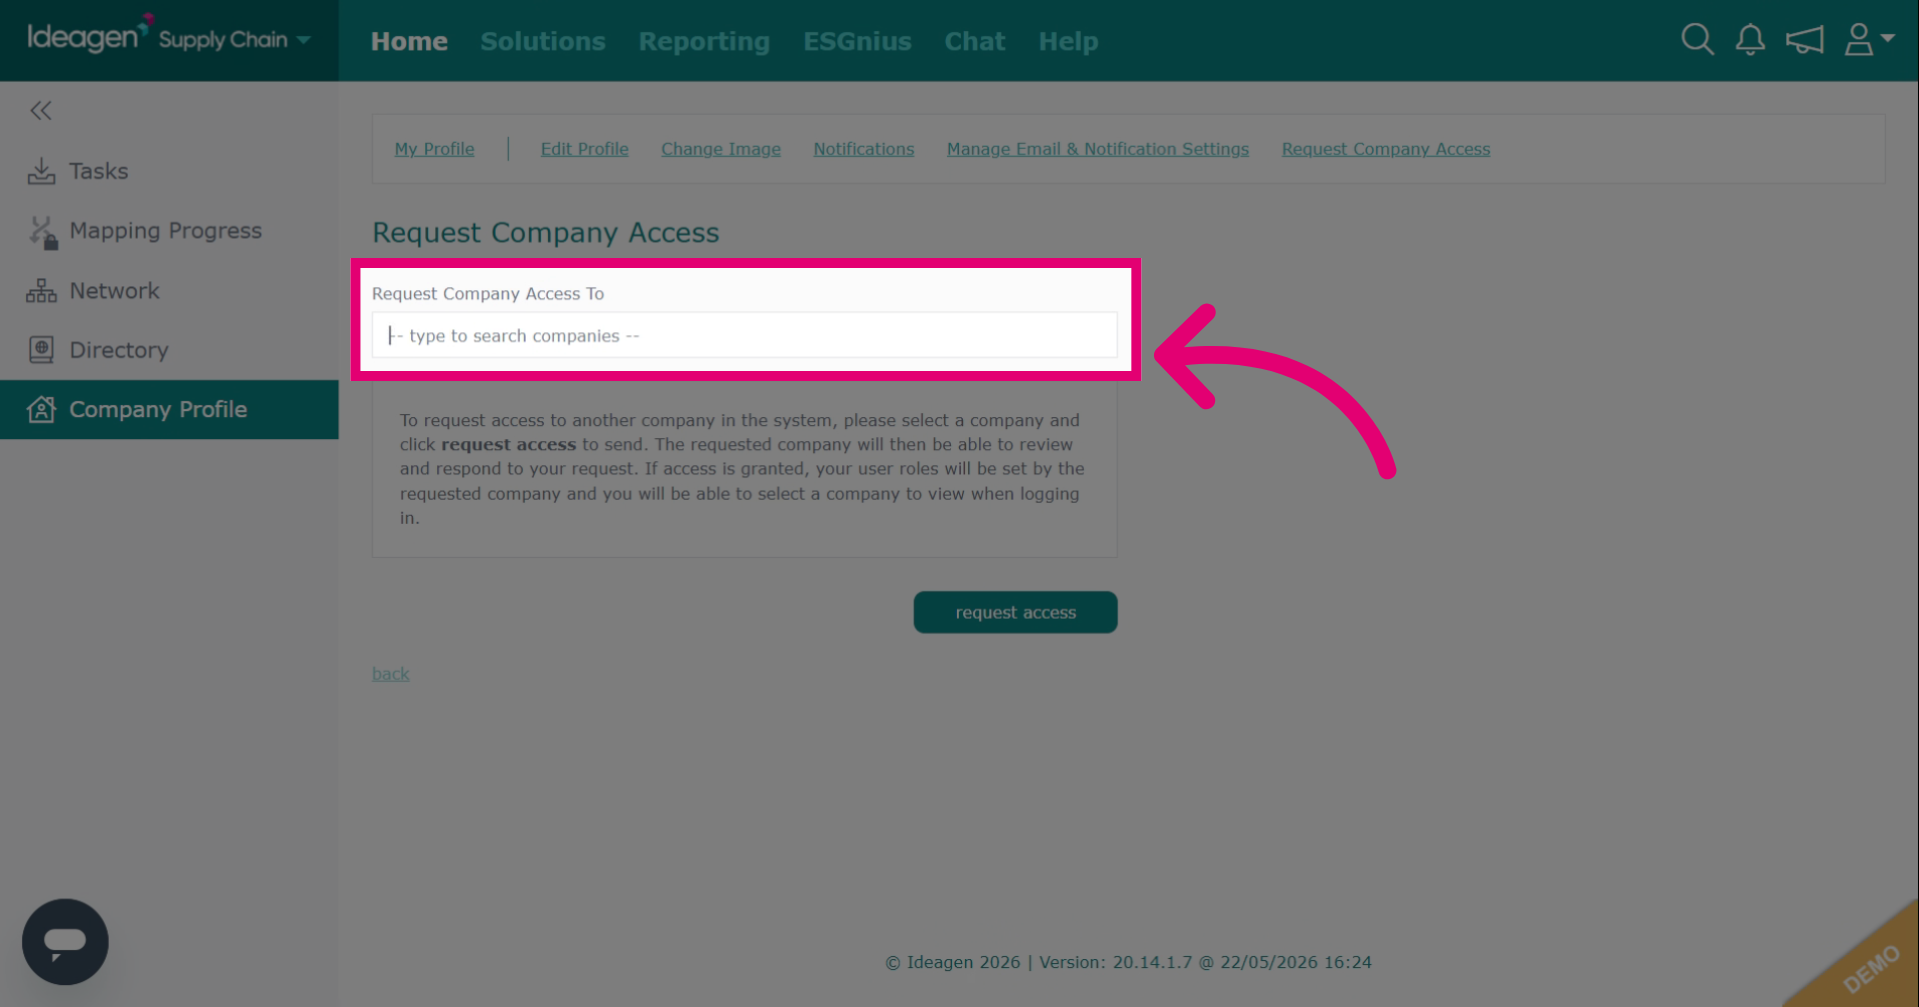Go to Home menu

click(x=409, y=41)
